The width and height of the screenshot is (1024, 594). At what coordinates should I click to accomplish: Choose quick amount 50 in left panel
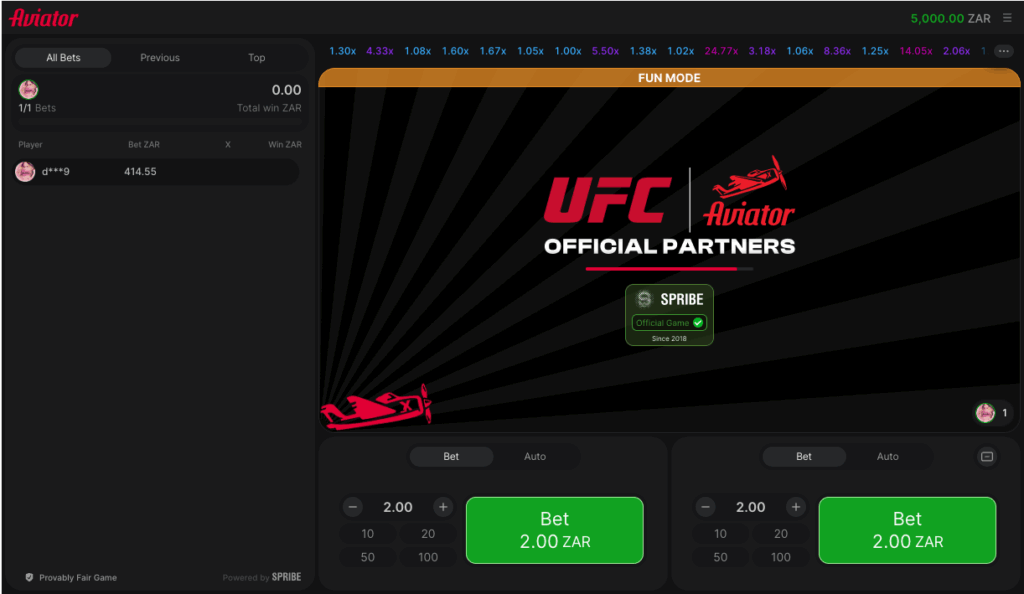(368, 557)
